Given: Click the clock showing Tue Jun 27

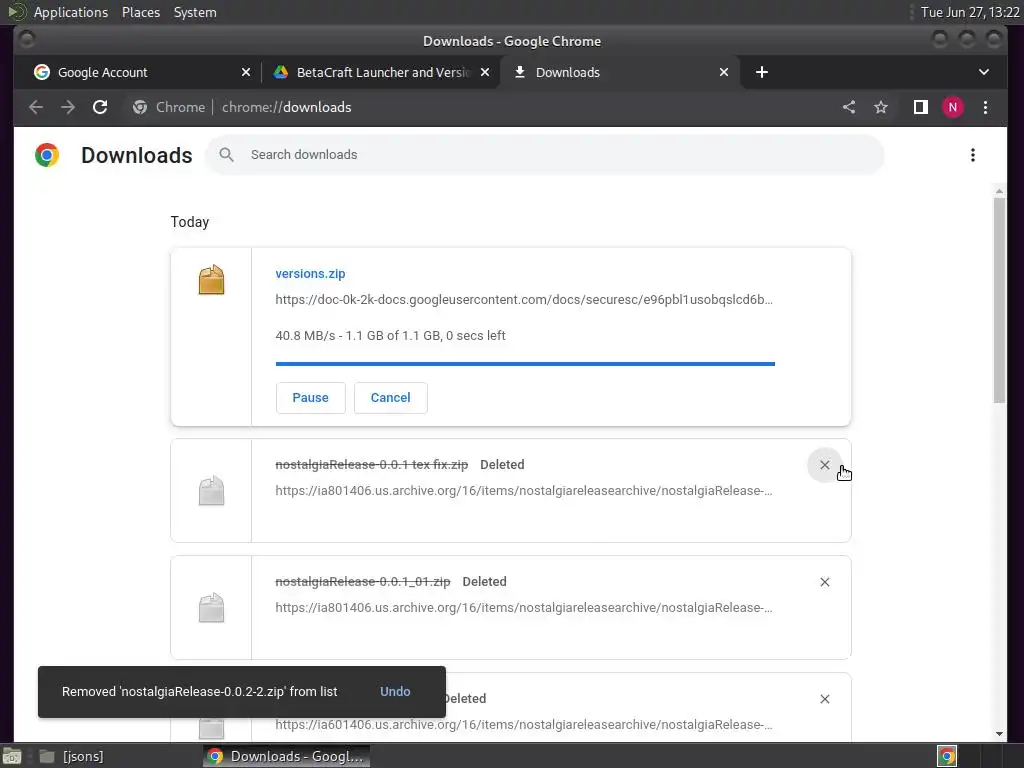Looking at the screenshot, I should (x=970, y=12).
